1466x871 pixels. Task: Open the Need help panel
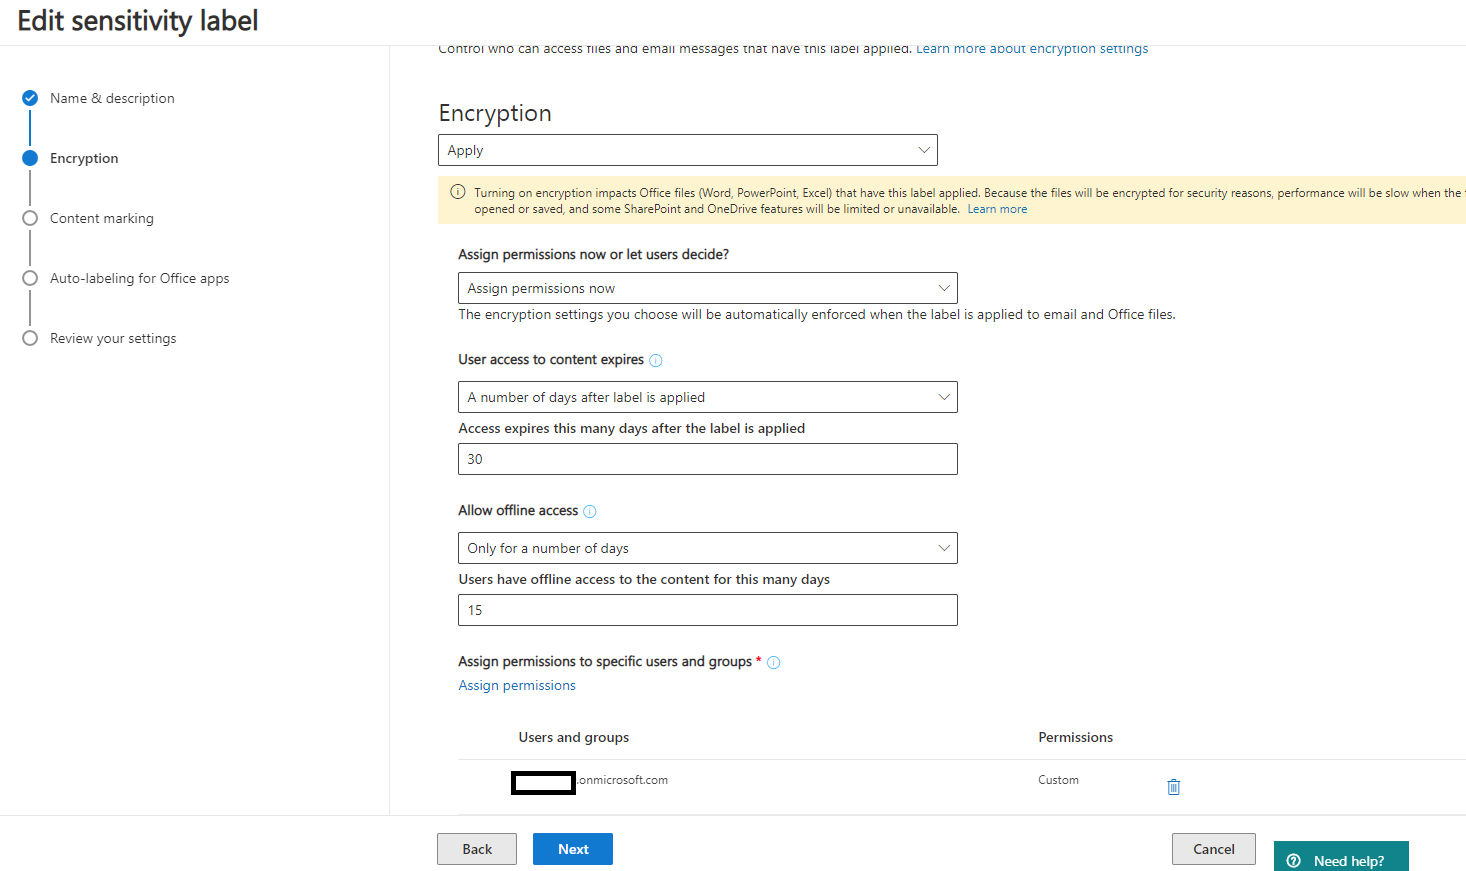[x=1341, y=858]
